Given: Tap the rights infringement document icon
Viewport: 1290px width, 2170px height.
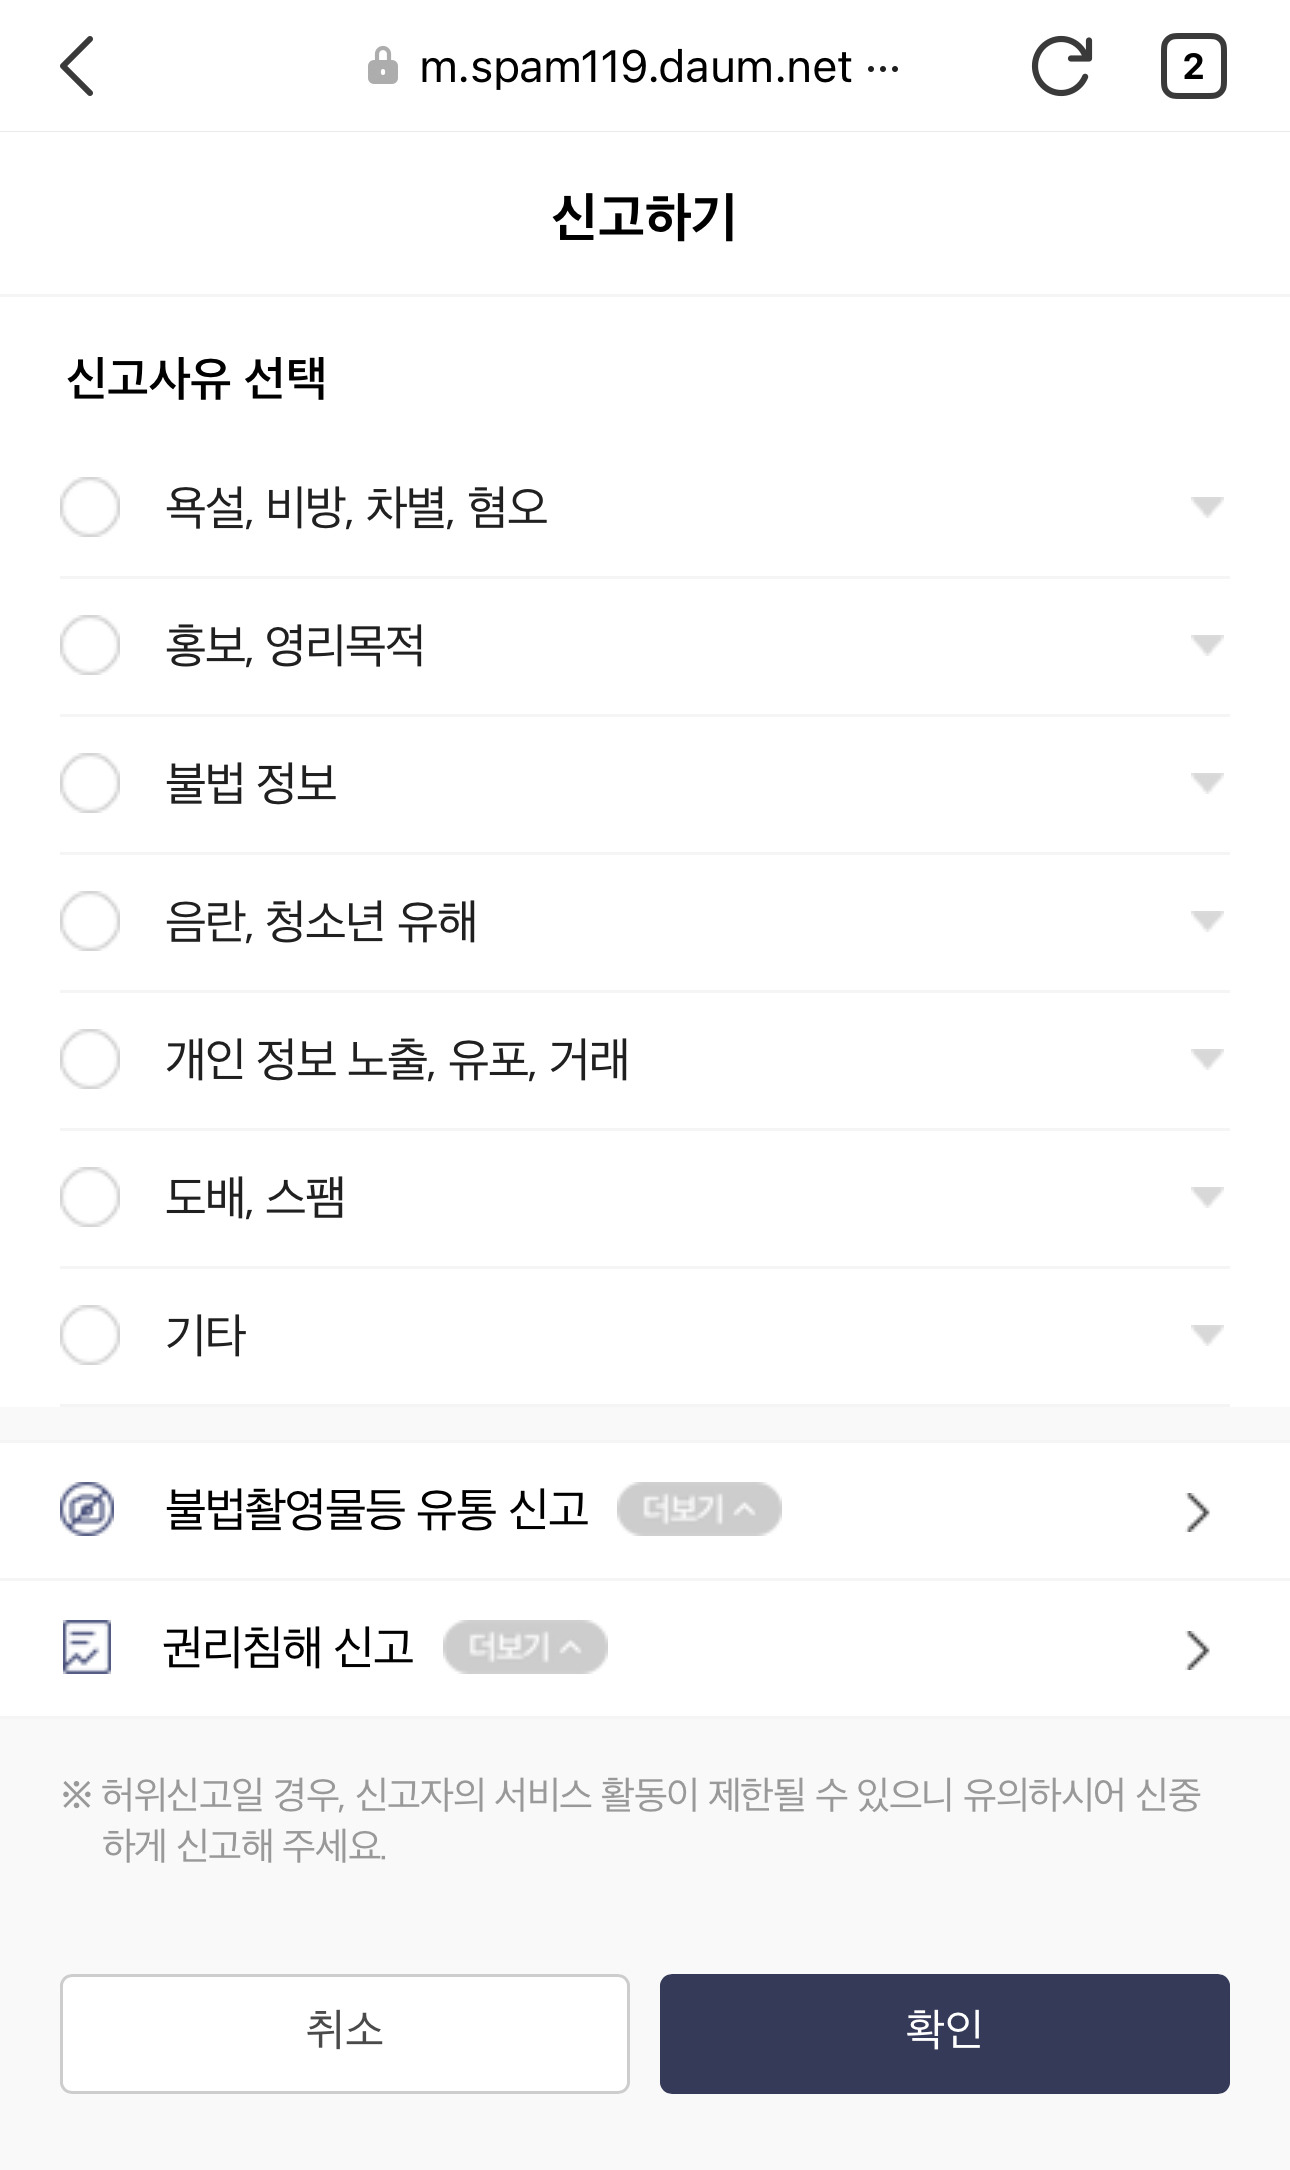Looking at the screenshot, I should (87, 1647).
